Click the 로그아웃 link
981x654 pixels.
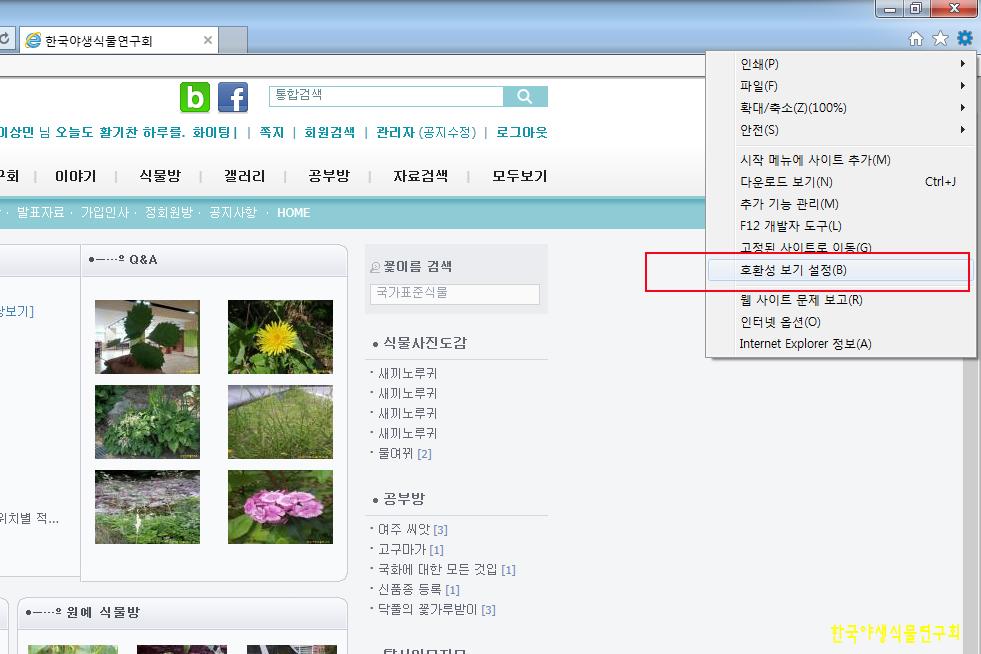coord(521,132)
